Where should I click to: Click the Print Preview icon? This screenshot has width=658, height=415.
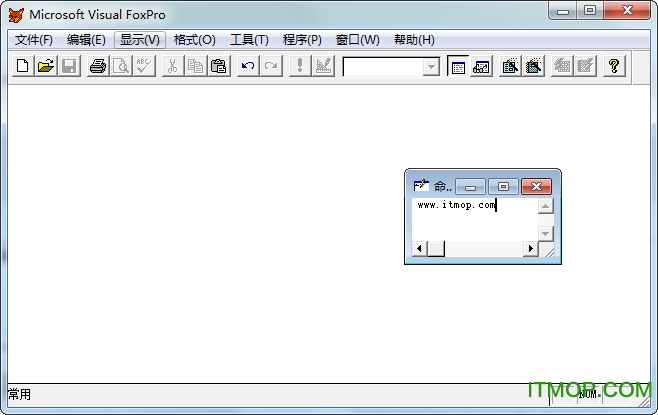tap(121, 66)
